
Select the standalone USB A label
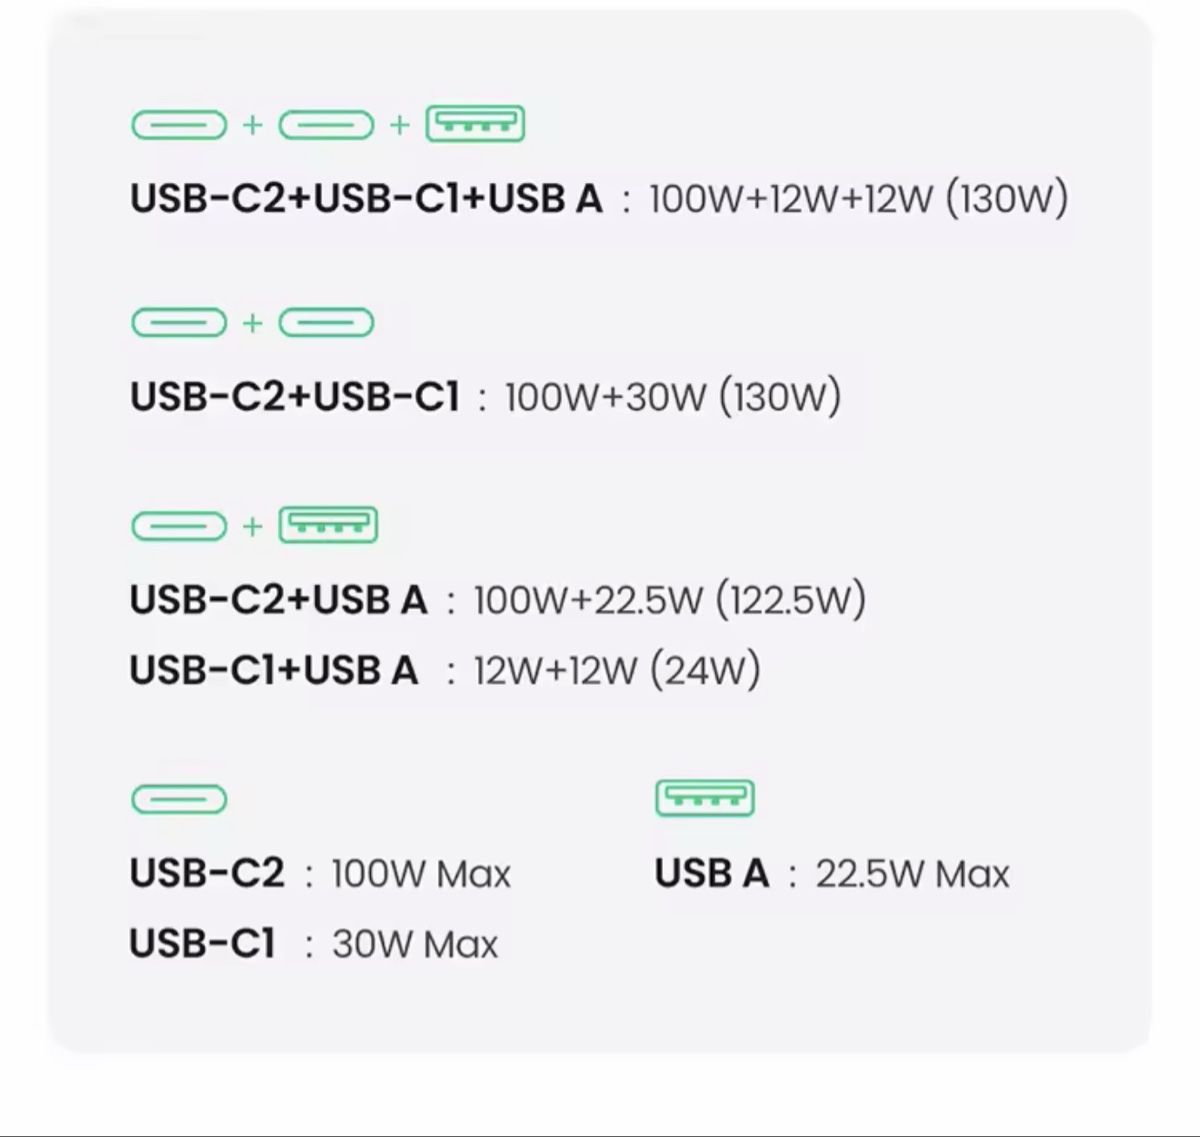click(711, 874)
